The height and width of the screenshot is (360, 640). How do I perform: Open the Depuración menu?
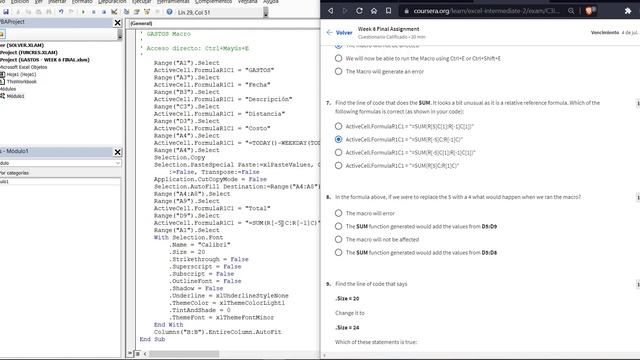pyautogui.click(x=112, y=2)
